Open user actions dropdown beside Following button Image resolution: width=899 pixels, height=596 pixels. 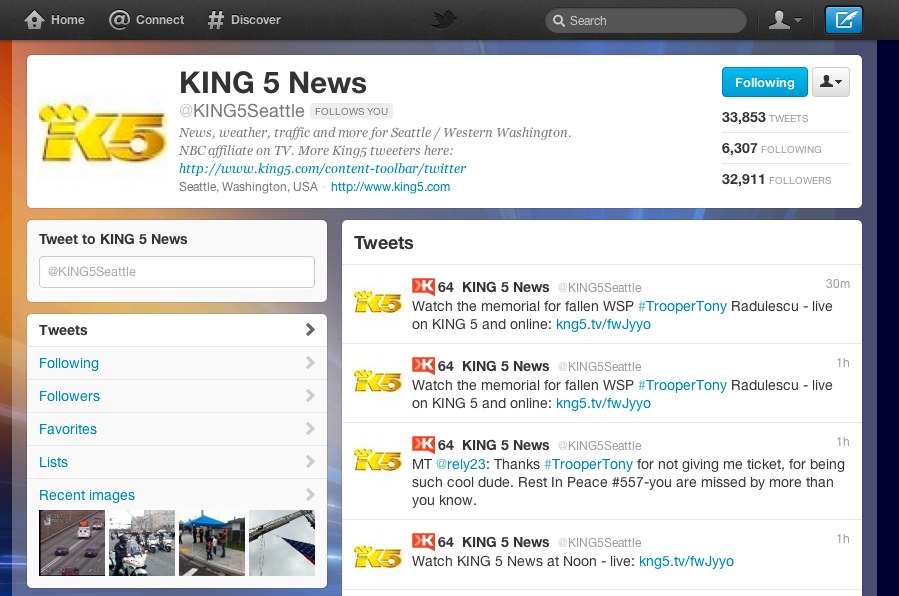point(831,83)
